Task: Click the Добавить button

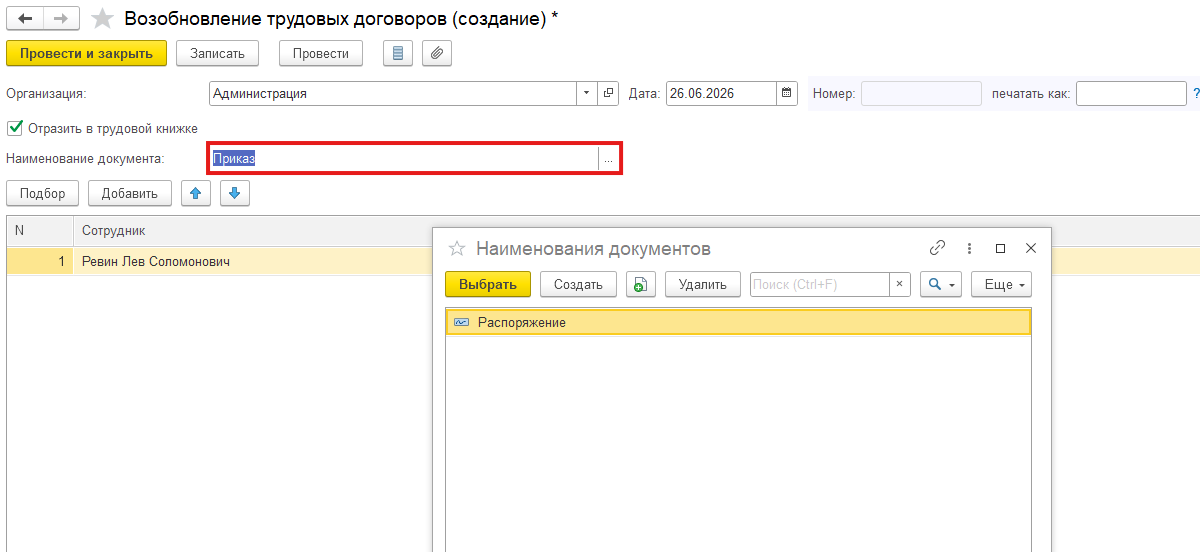Action: [130, 193]
